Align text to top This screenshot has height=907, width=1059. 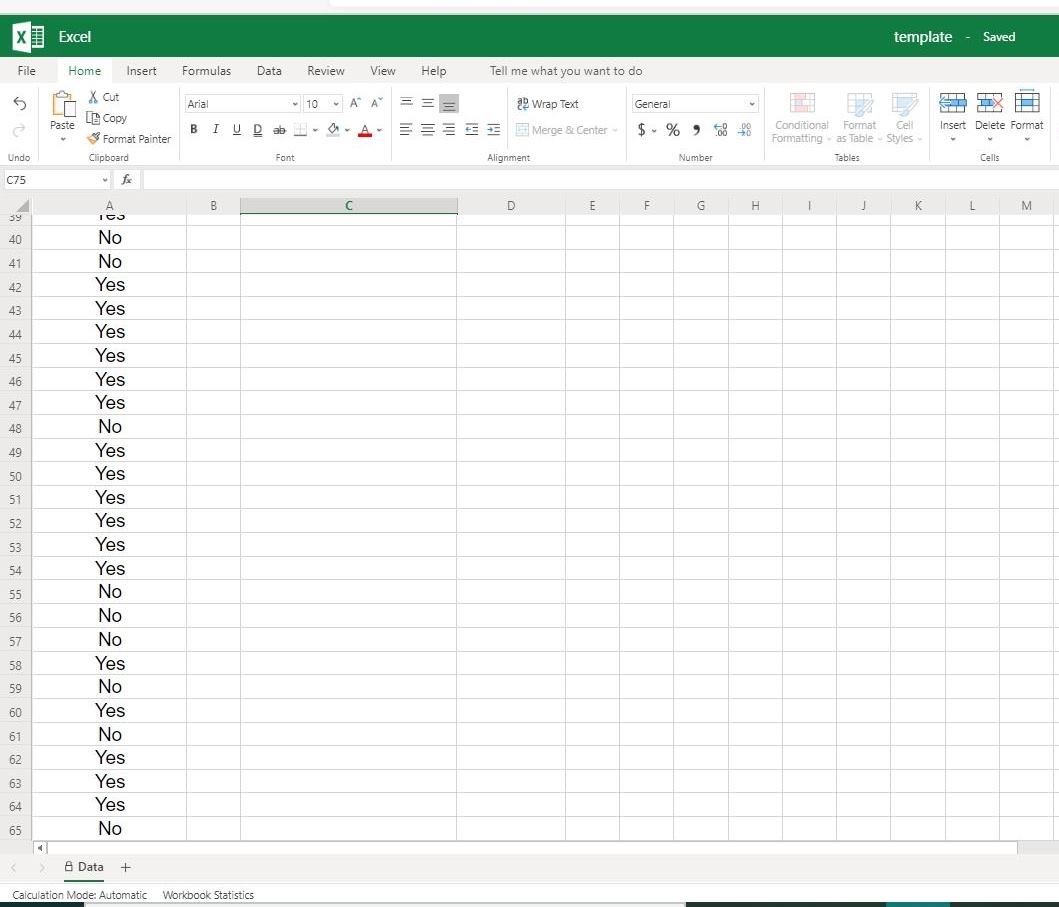tap(406, 103)
